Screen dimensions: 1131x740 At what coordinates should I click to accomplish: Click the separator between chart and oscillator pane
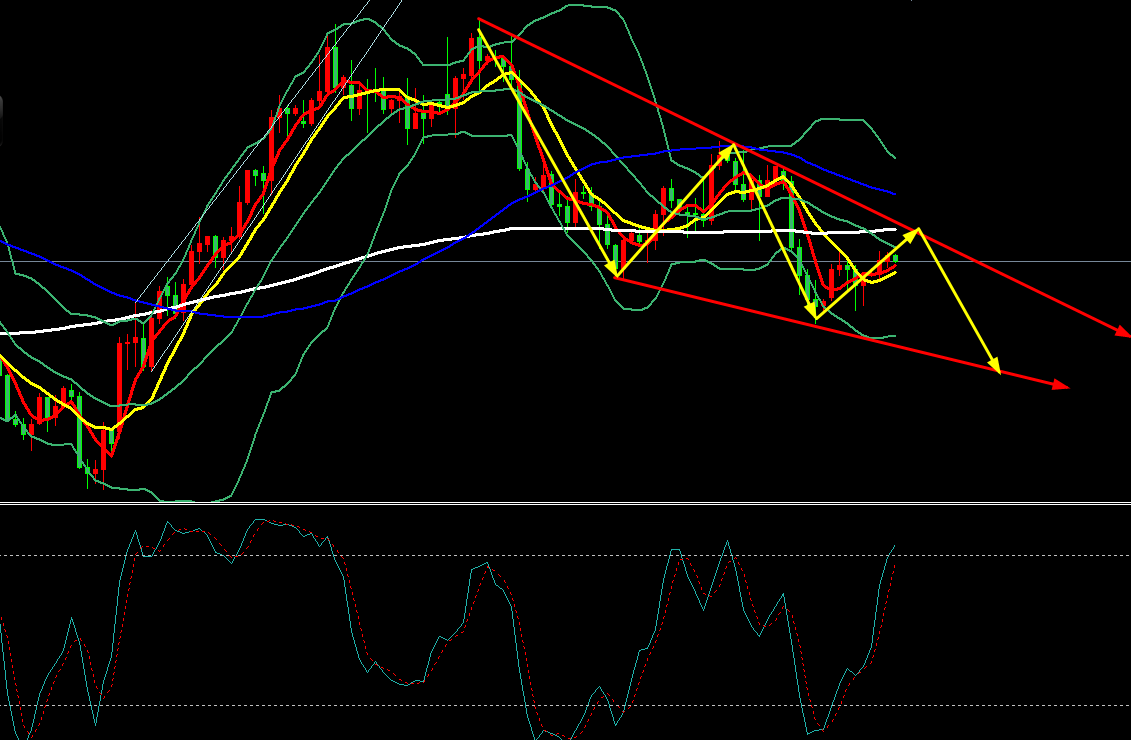565,503
